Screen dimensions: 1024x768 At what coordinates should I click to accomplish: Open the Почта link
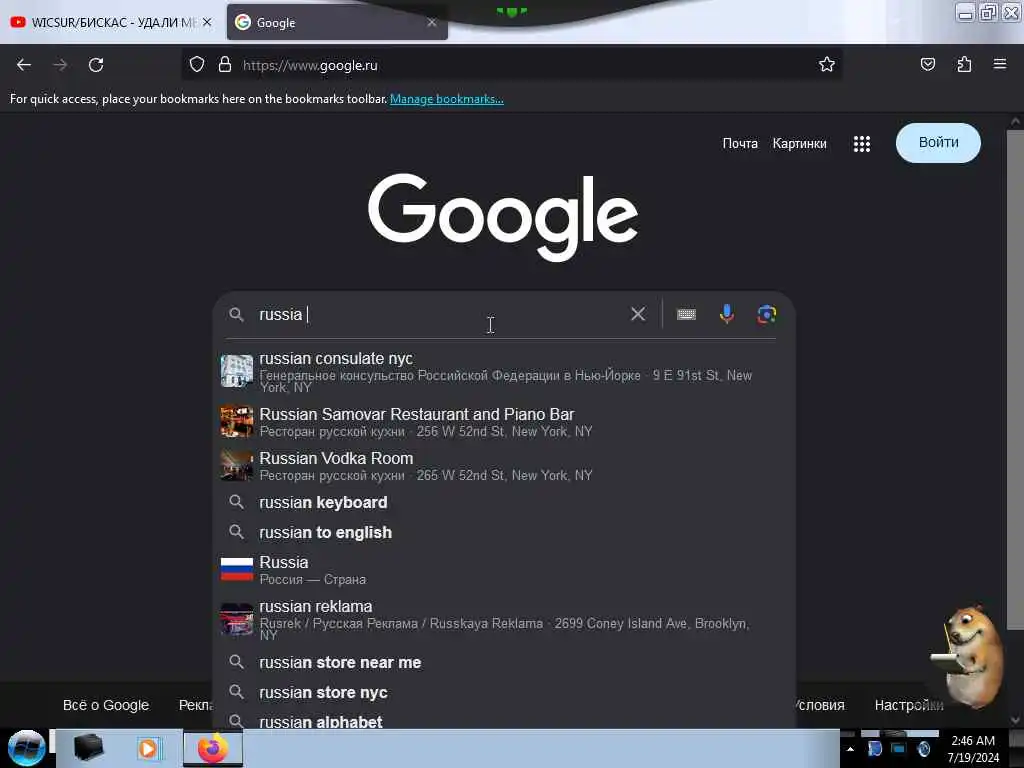pos(740,143)
